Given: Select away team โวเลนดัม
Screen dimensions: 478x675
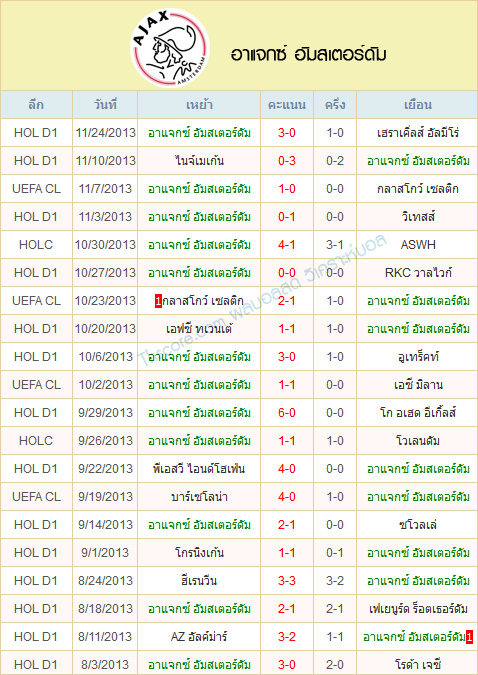Looking at the screenshot, I should [418, 440].
